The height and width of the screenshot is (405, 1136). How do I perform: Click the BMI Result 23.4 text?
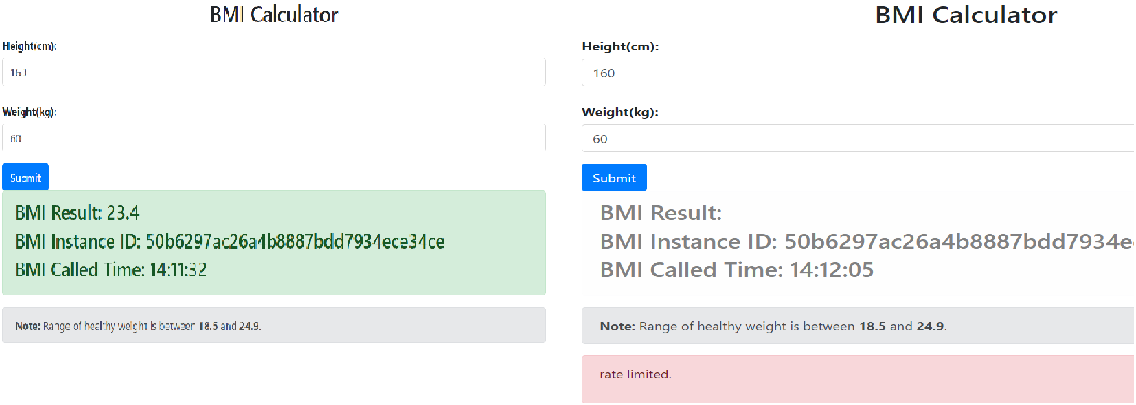[77, 212]
